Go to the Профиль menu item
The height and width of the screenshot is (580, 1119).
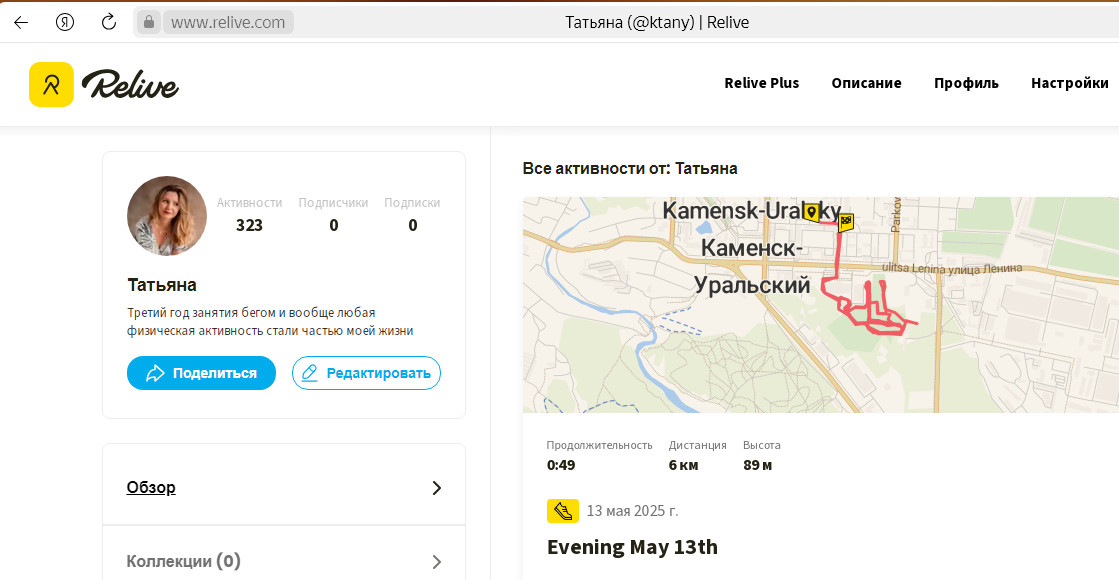966,83
